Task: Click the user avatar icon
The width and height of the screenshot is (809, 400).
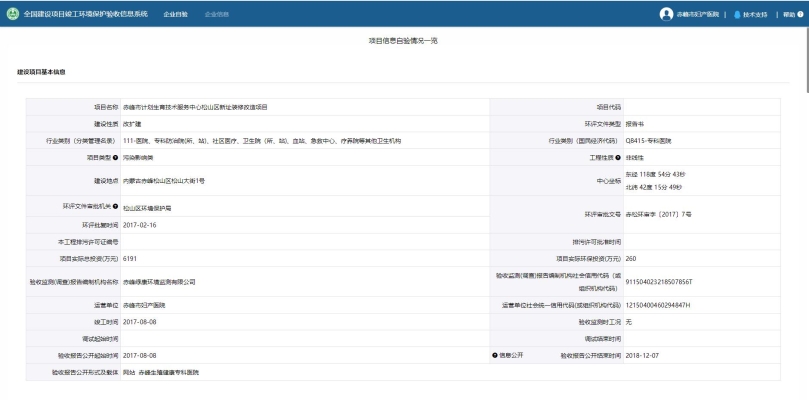Action: click(666, 14)
